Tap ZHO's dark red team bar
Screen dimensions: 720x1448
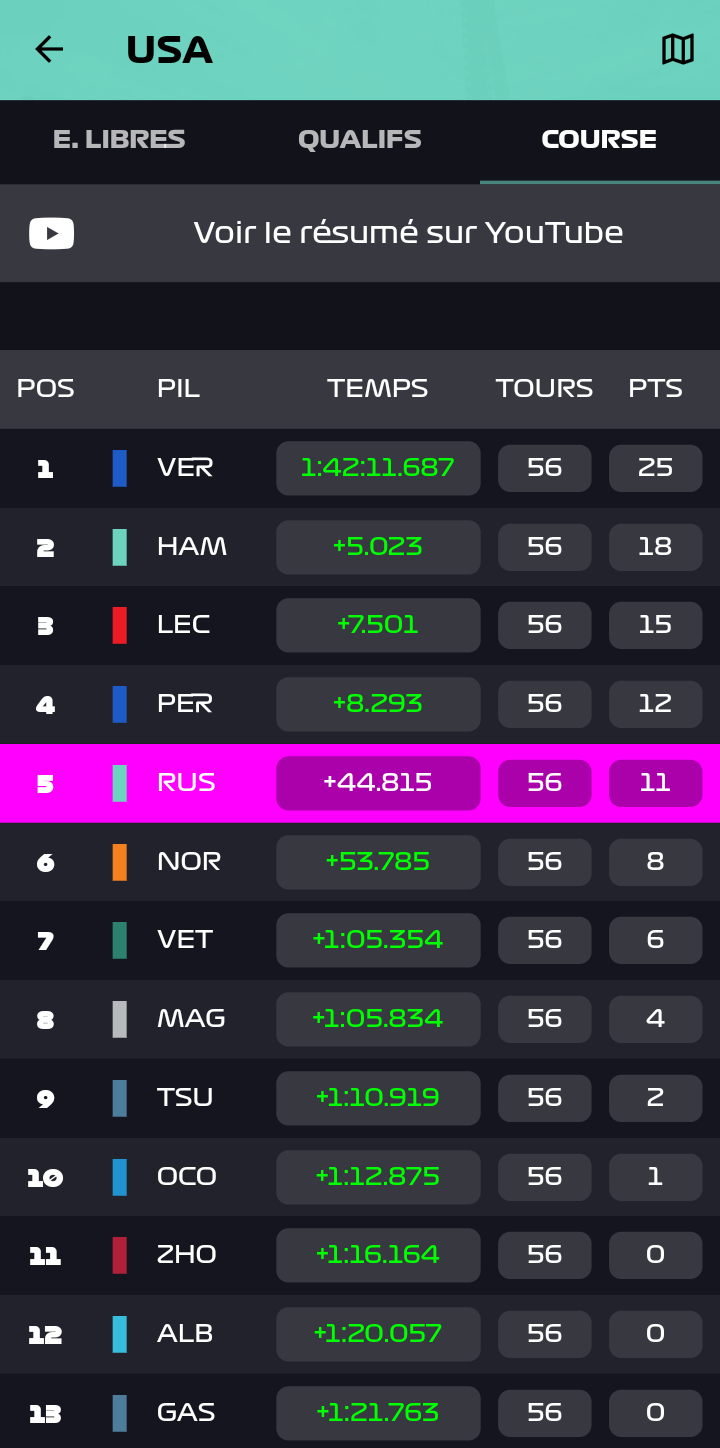120,1255
